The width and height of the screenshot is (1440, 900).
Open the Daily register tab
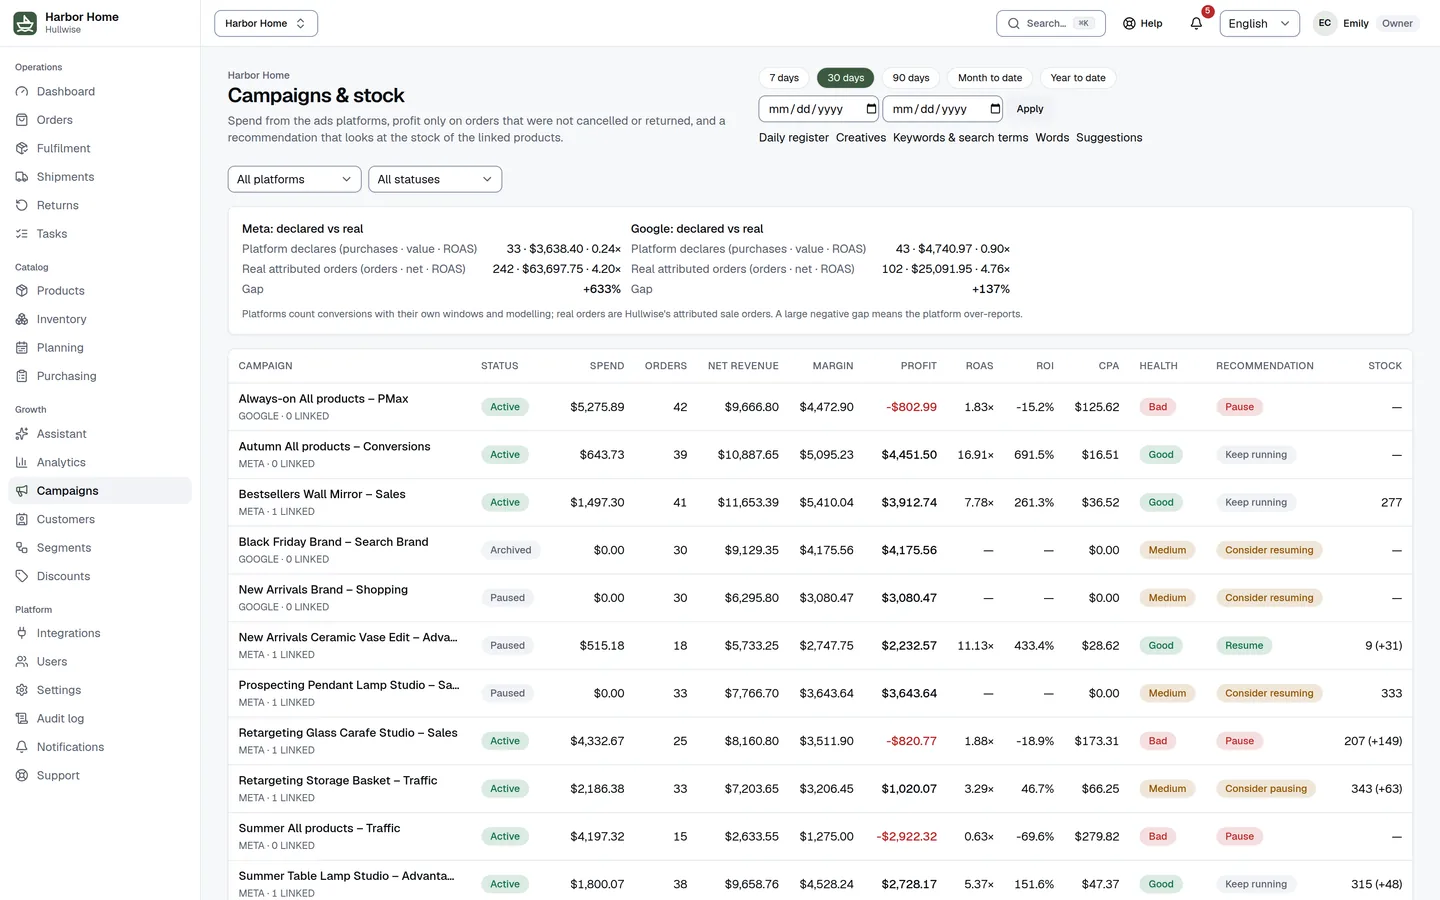pos(794,138)
